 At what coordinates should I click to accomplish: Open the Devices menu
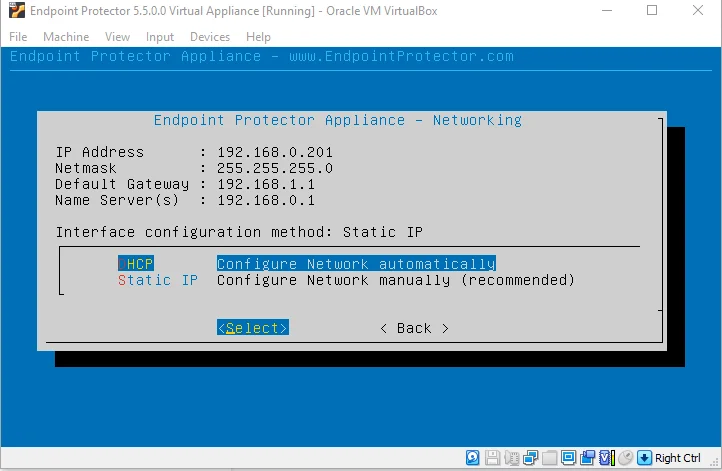[x=210, y=37]
